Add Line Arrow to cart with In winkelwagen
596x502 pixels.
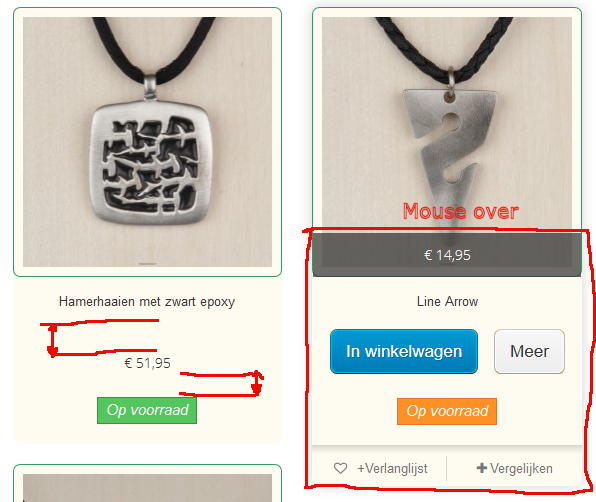(404, 351)
